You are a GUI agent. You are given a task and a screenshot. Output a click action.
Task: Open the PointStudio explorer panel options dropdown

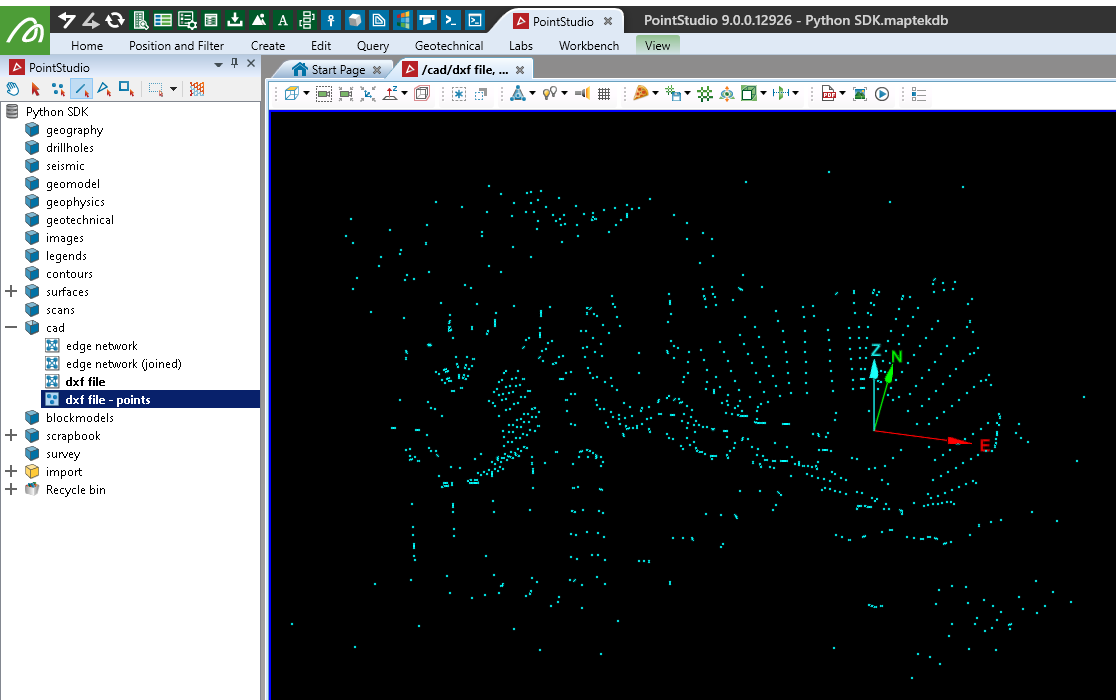[x=219, y=65]
